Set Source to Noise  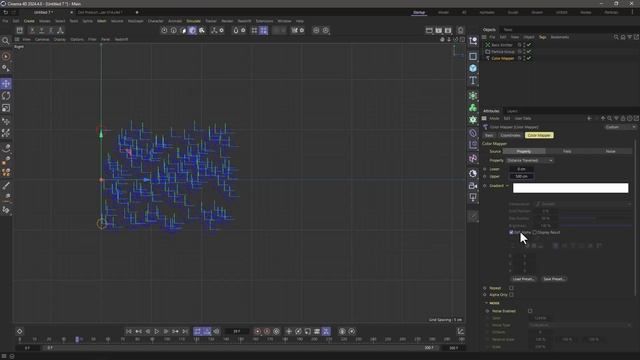[x=611, y=151]
